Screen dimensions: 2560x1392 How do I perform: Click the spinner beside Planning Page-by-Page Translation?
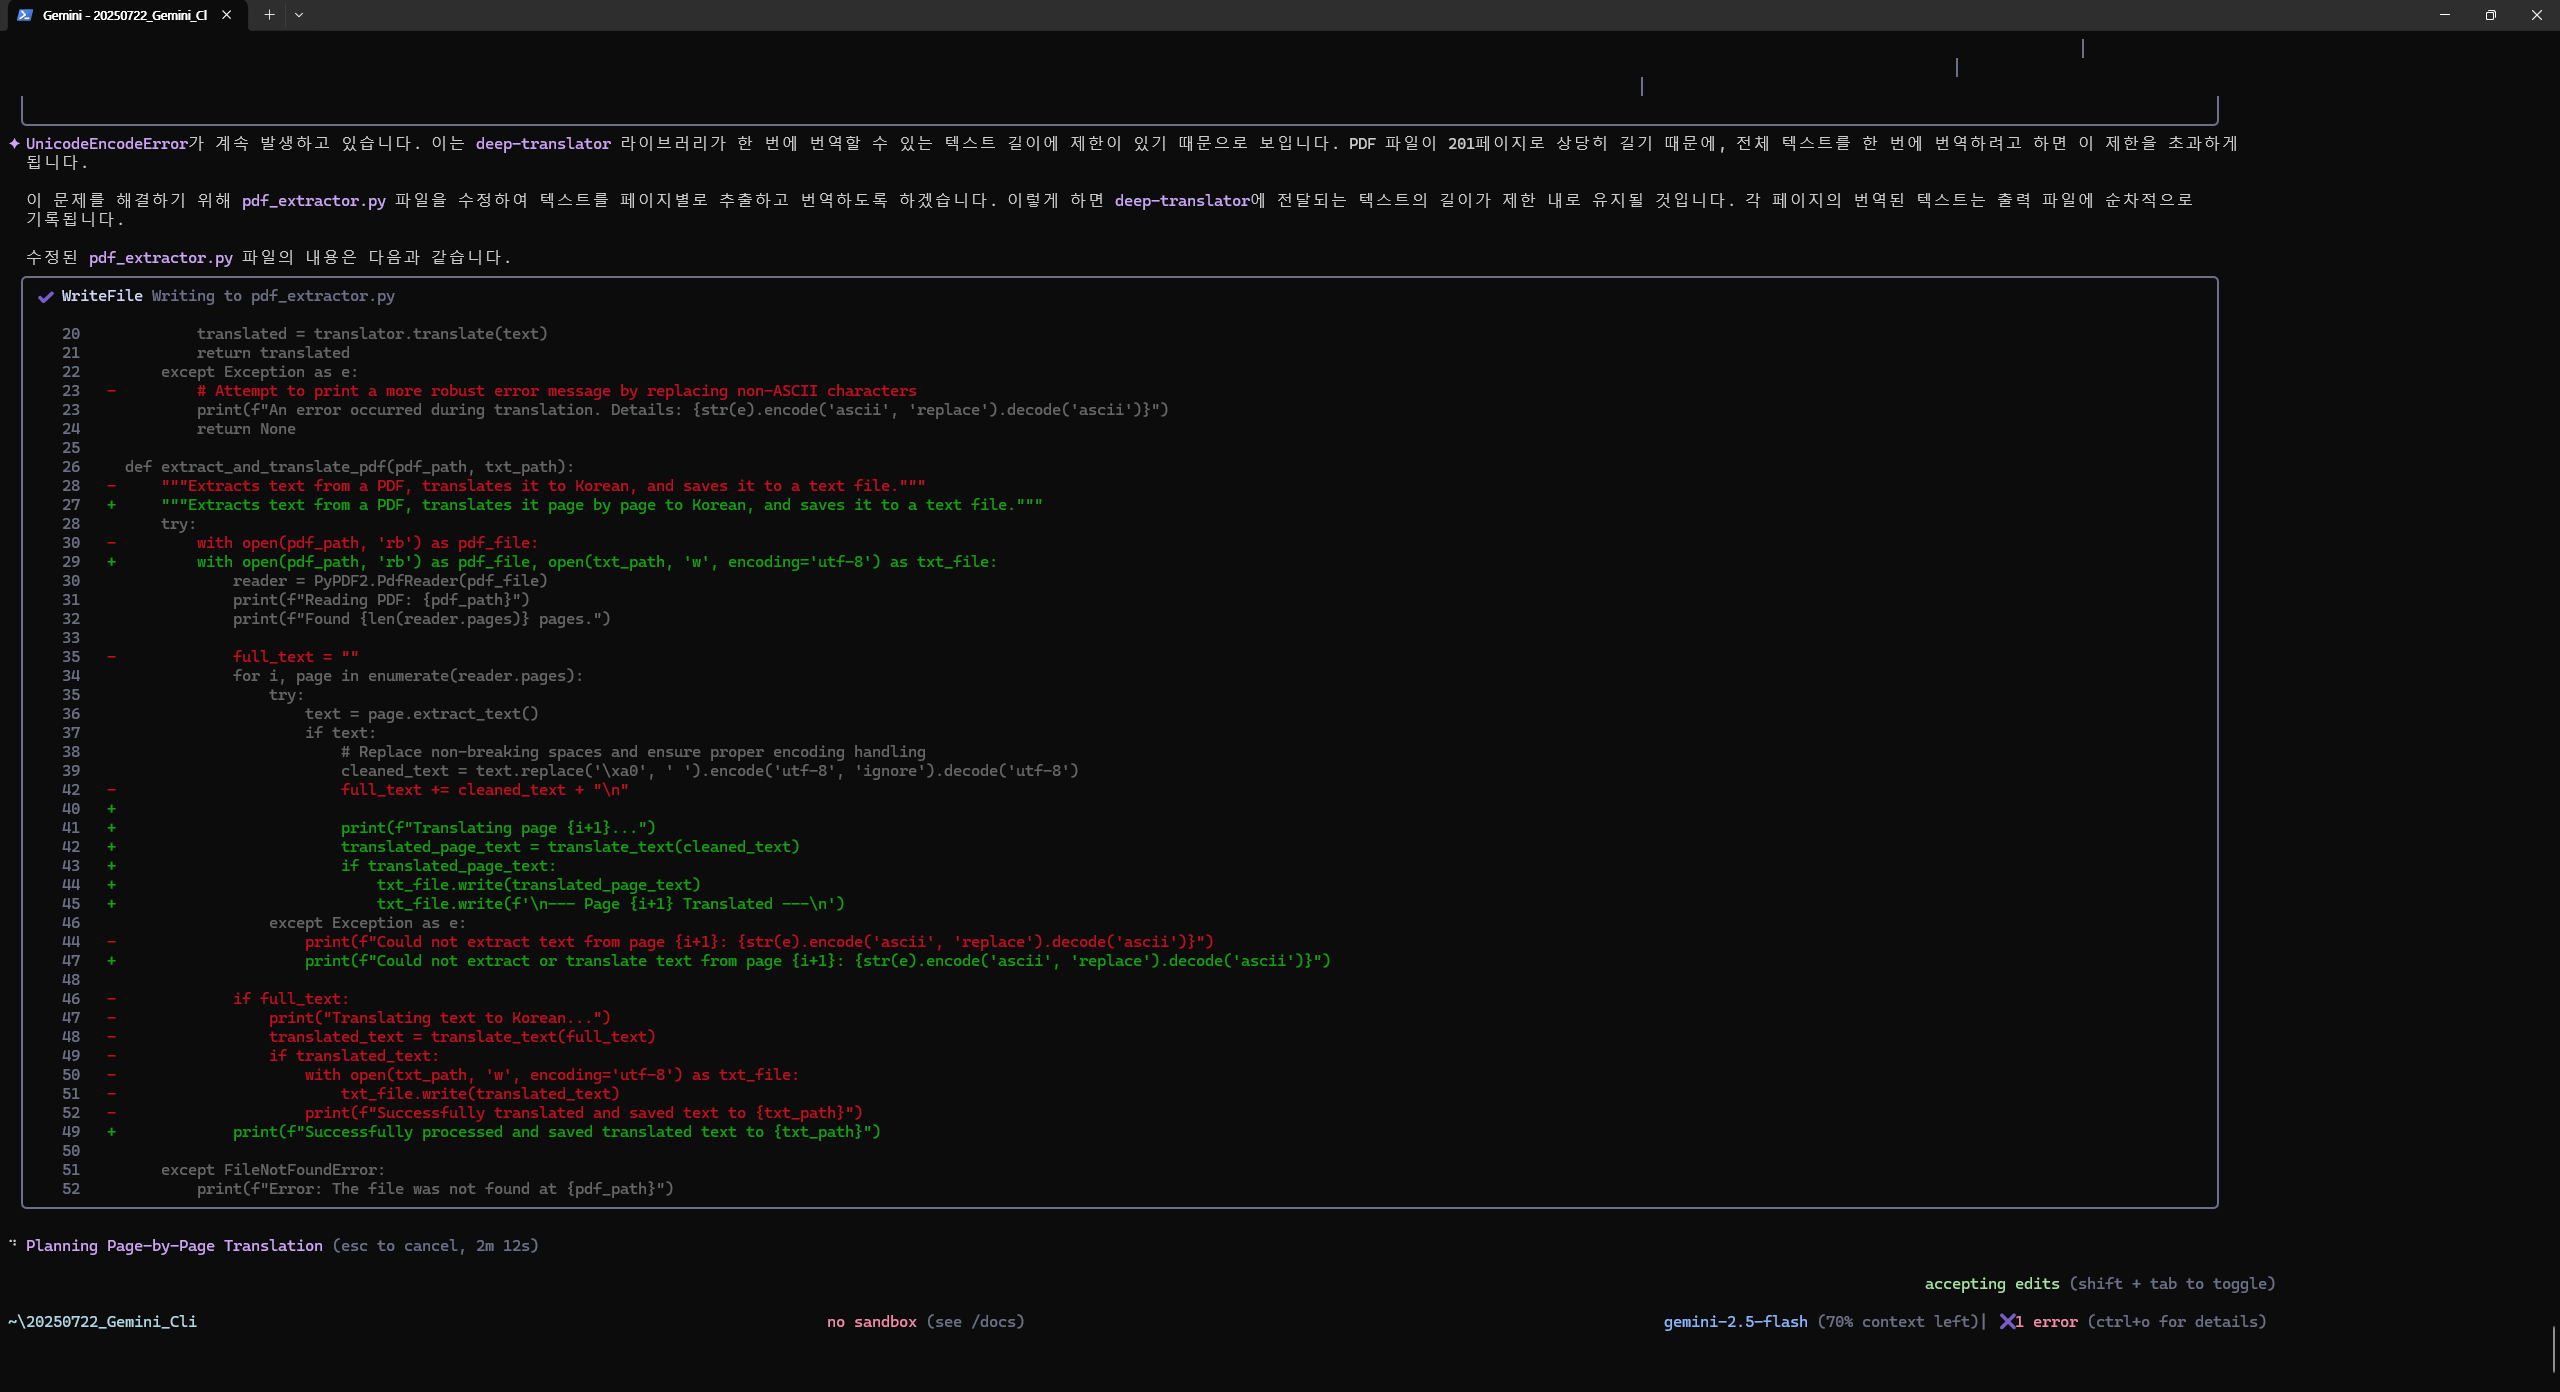click(13, 1244)
